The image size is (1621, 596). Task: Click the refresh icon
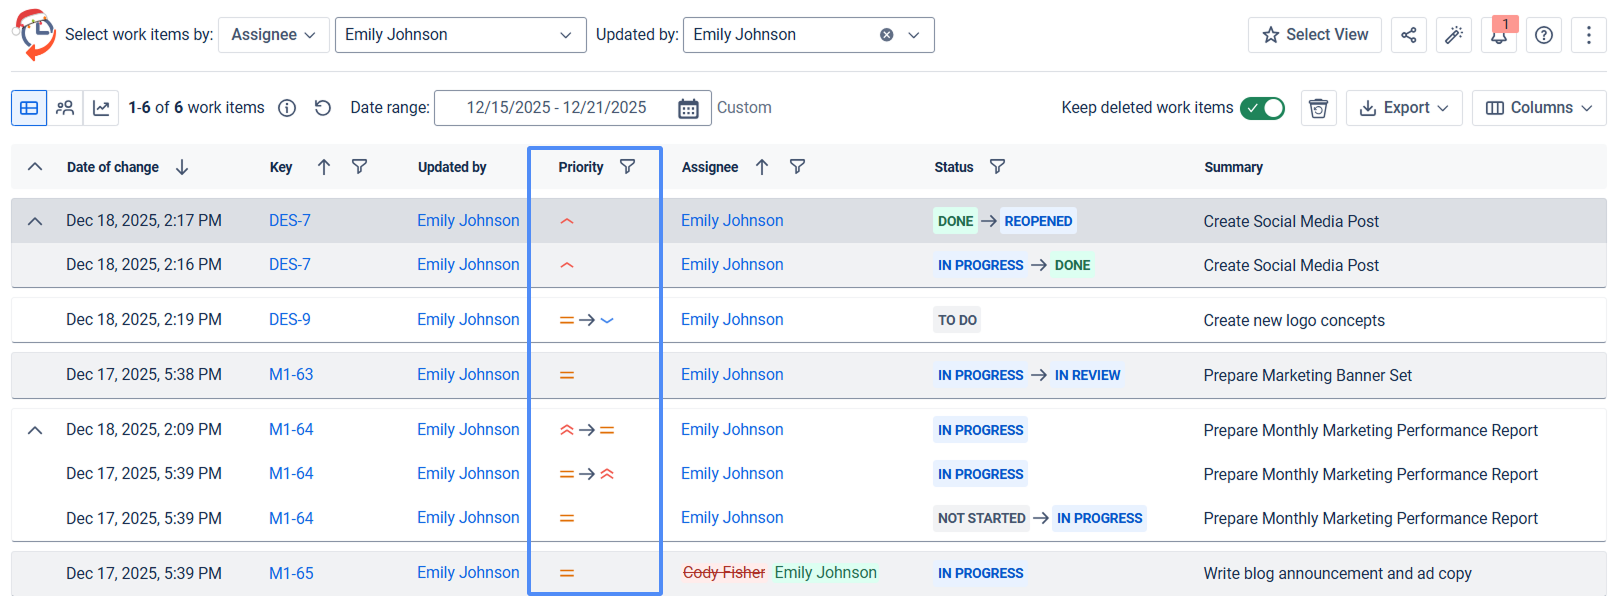pos(322,108)
